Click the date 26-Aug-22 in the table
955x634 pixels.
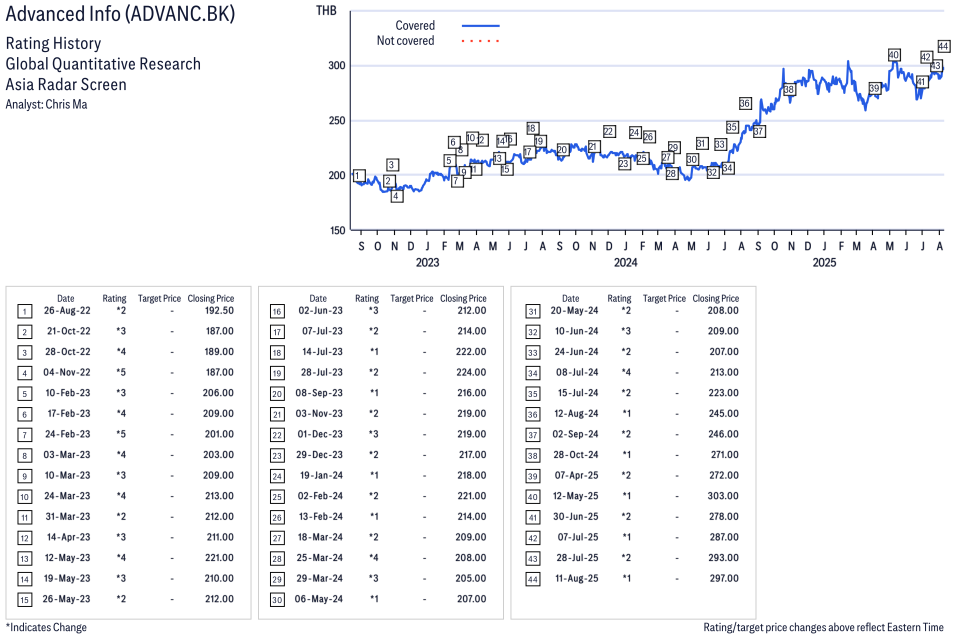click(x=67, y=311)
